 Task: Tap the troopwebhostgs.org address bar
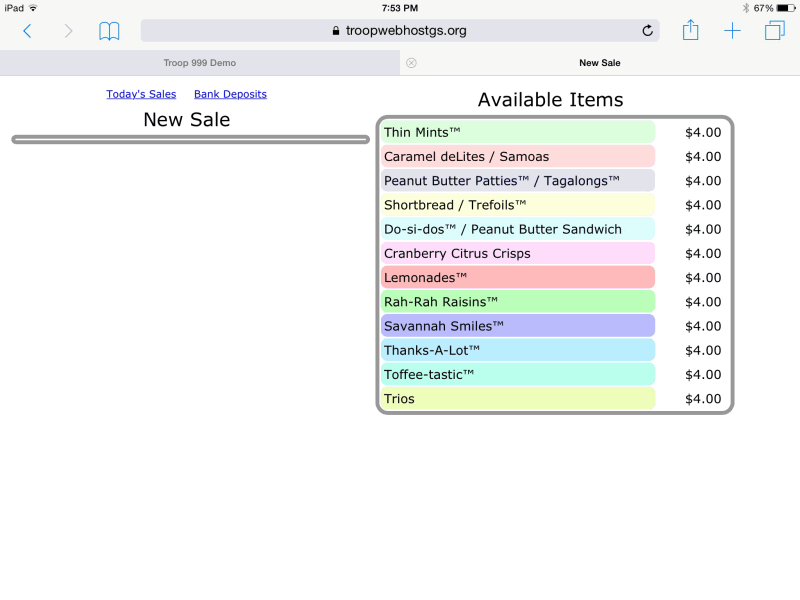(x=400, y=31)
